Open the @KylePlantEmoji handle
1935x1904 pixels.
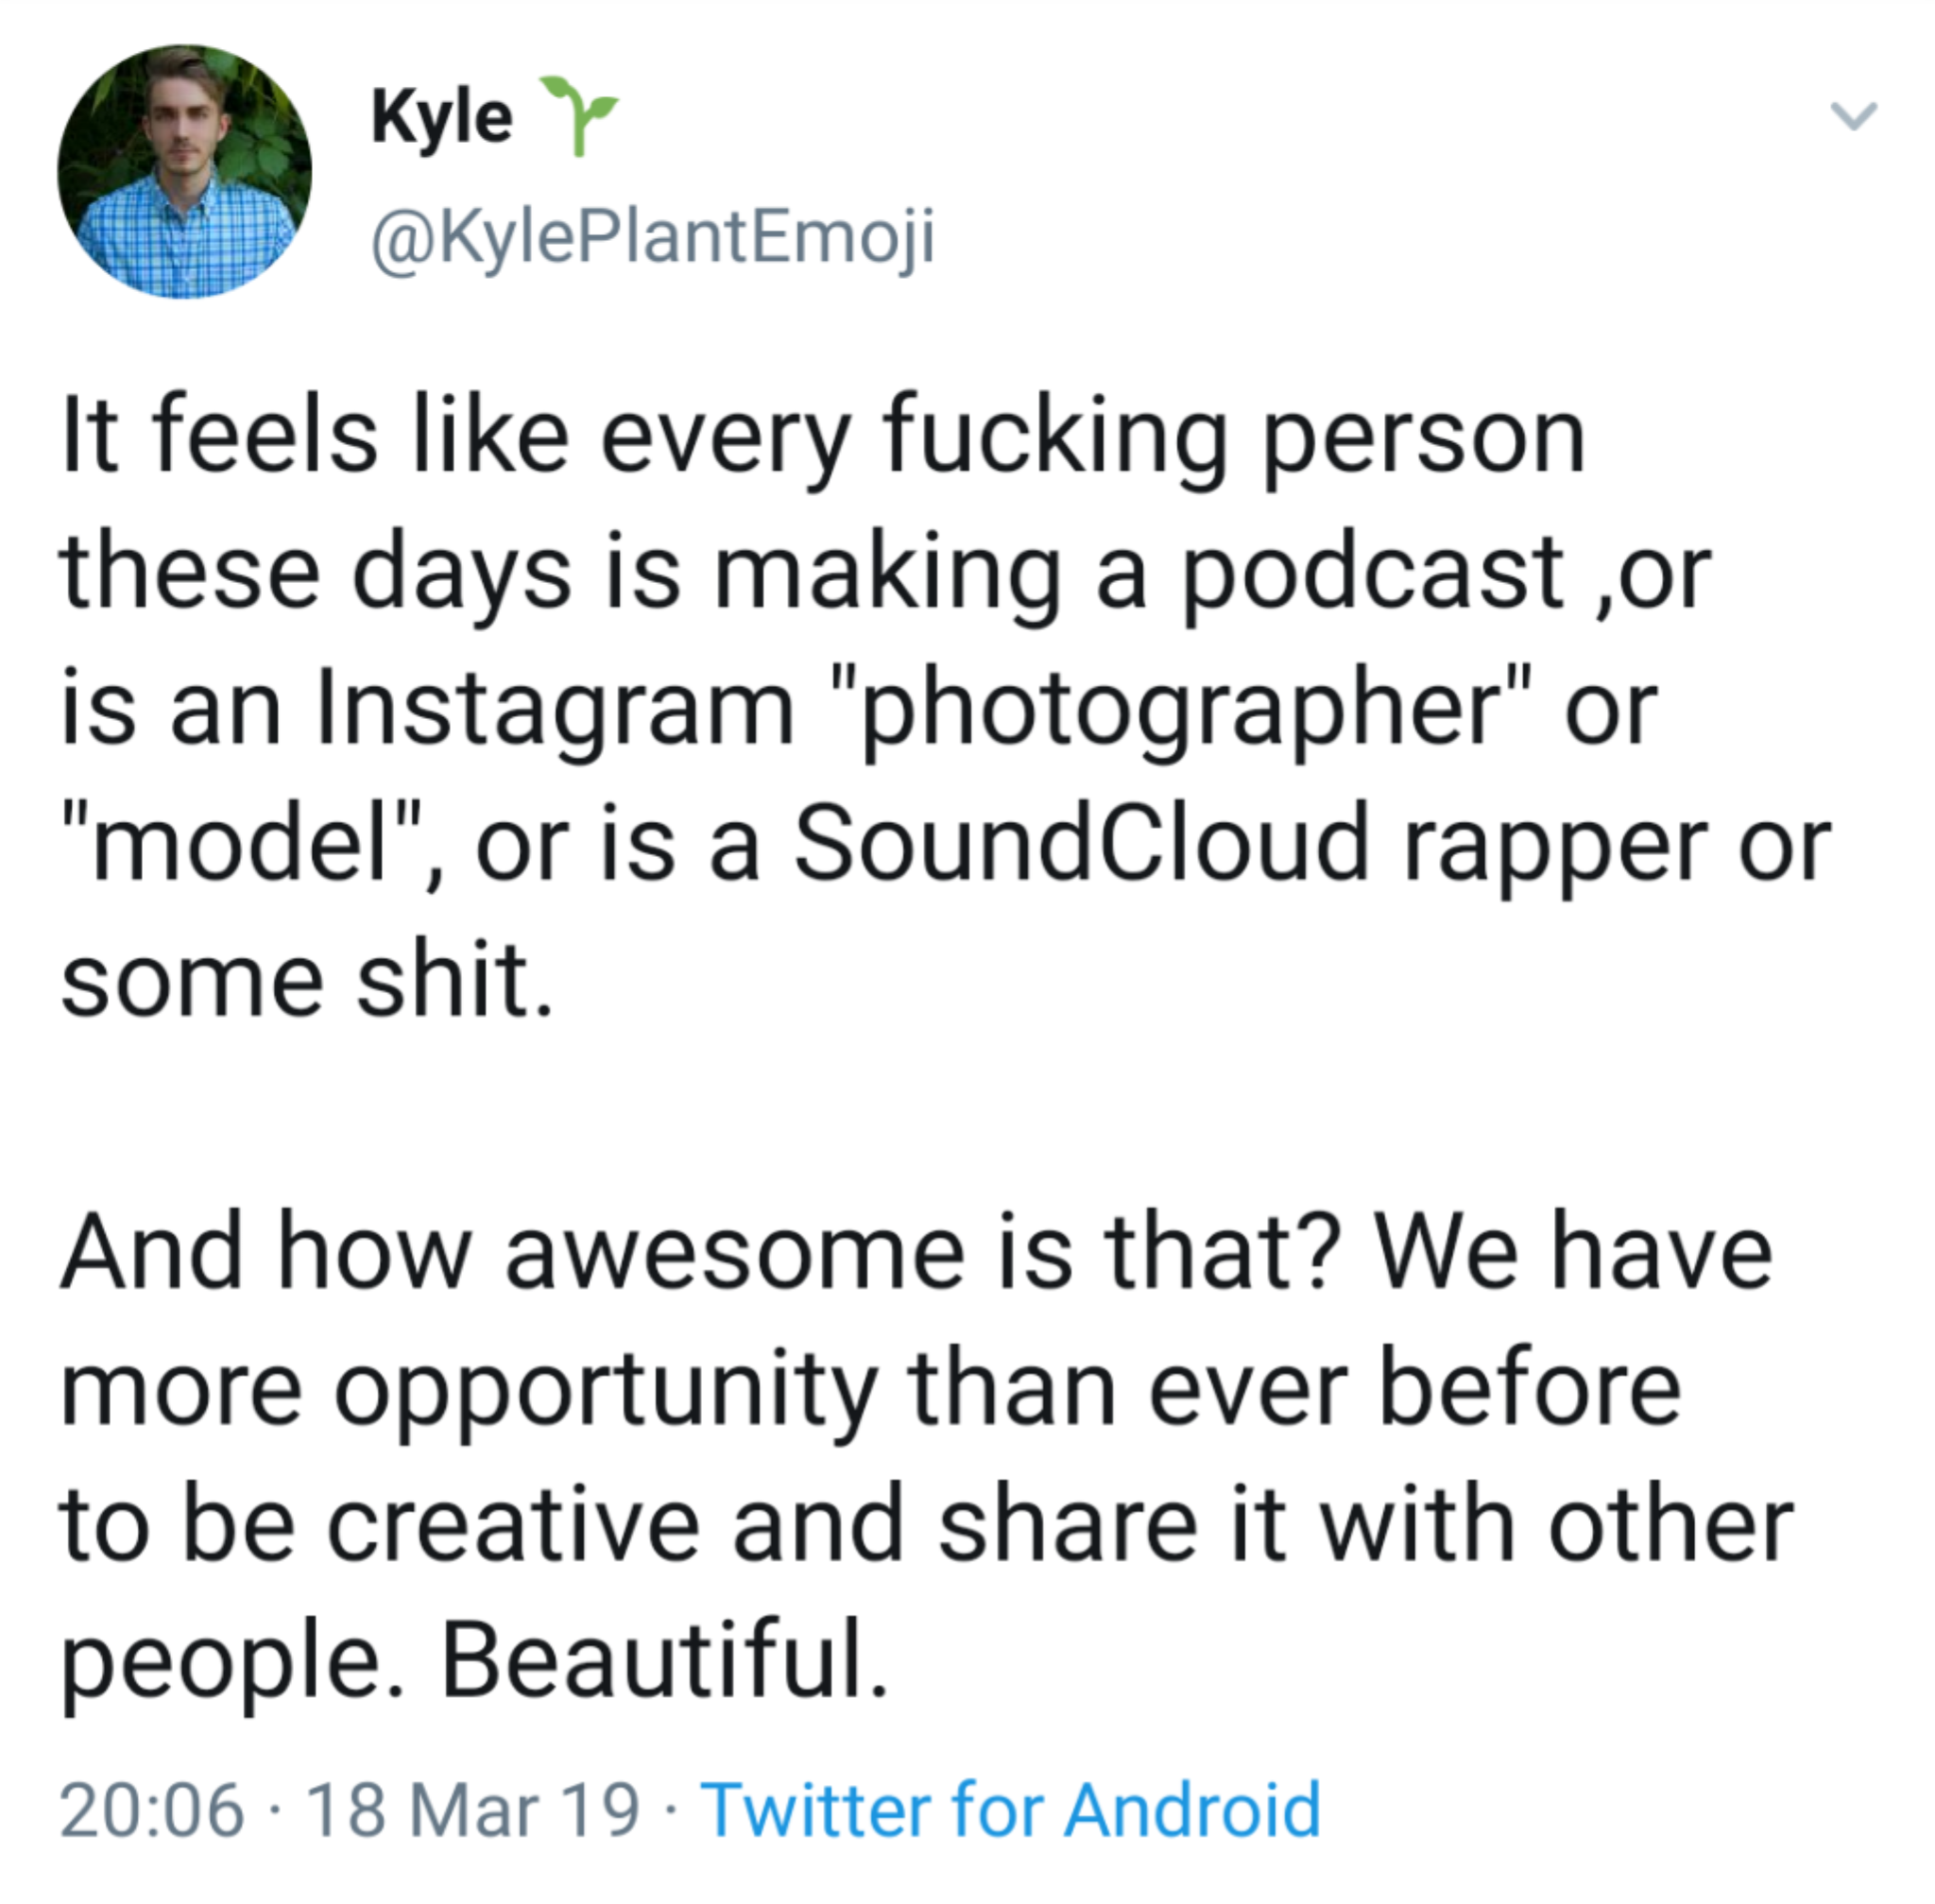pyautogui.click(x=653, y=239)
